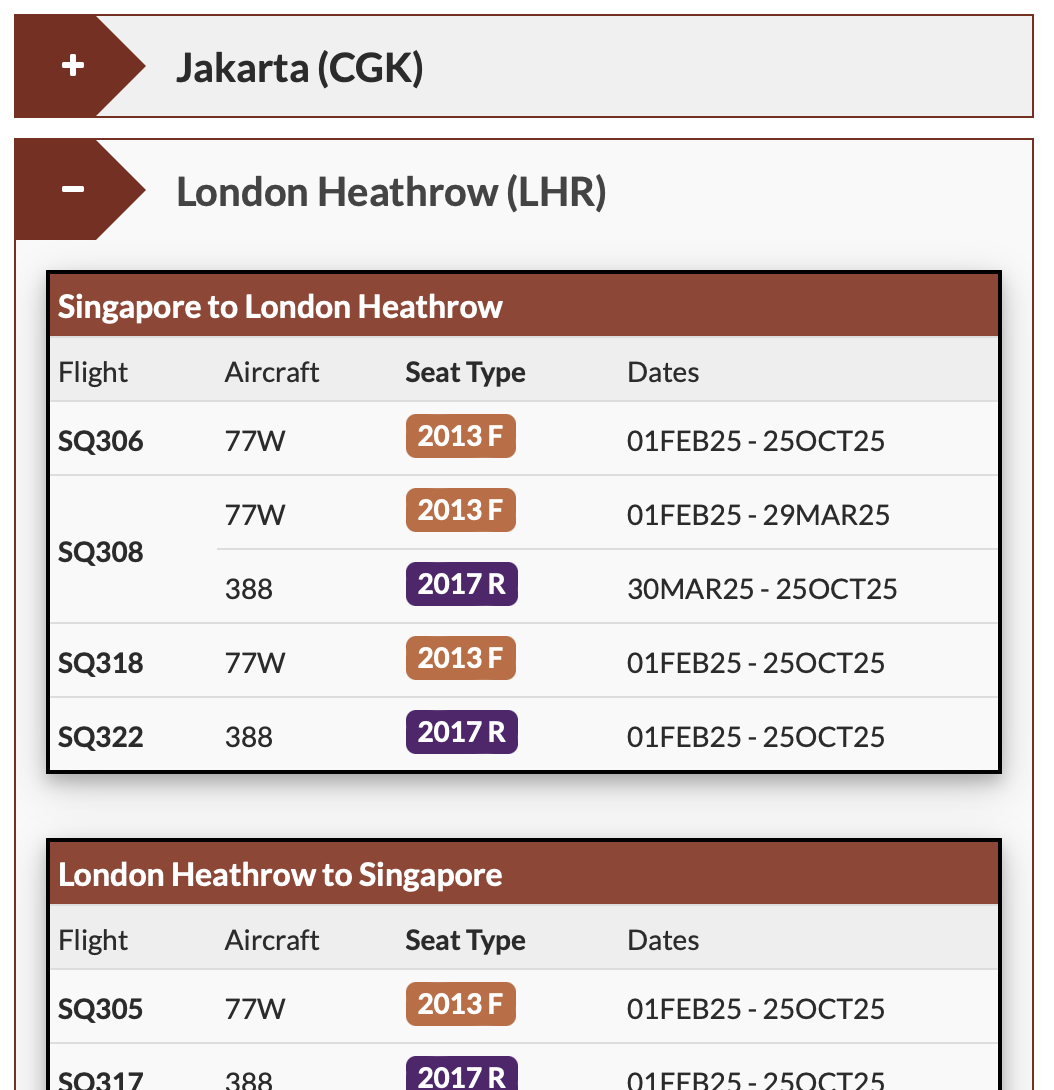Toggle the London Heathrow (LHR) header
Image resolution: width=1054 pixels, height=1090 pixels.
click(391, 191)
